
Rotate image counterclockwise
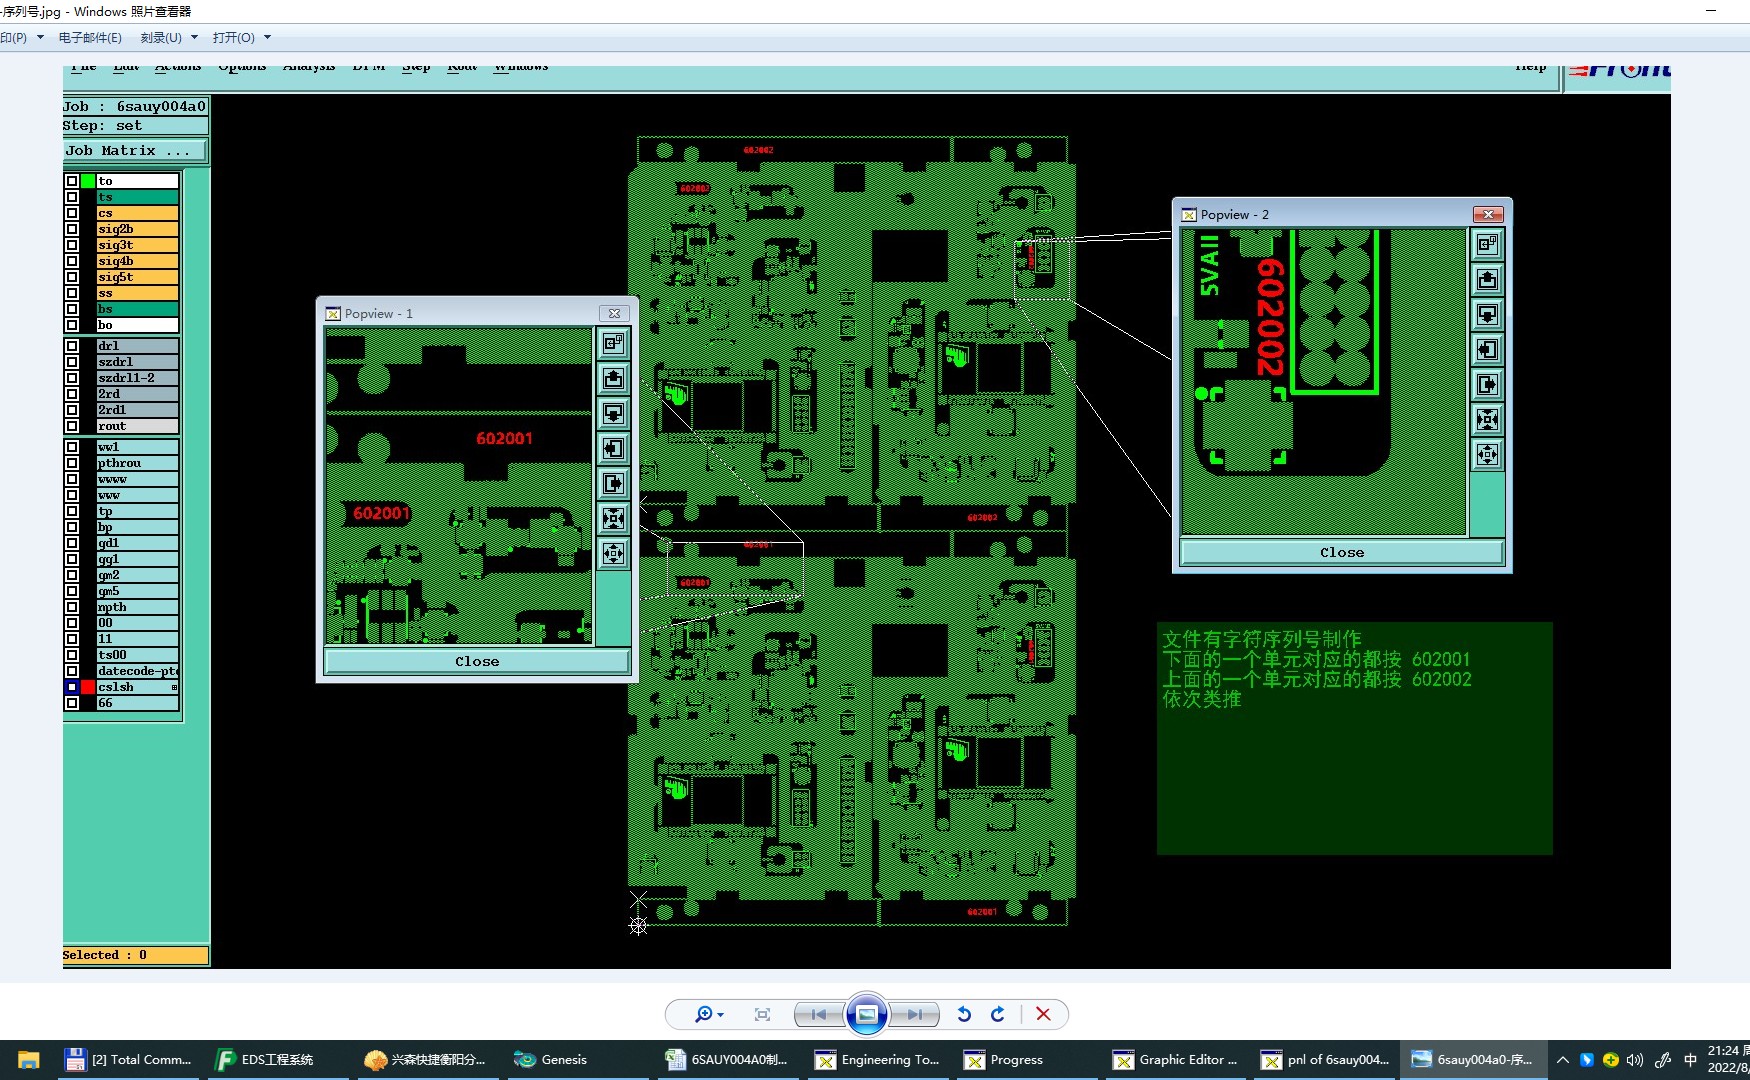(964, 1014)
